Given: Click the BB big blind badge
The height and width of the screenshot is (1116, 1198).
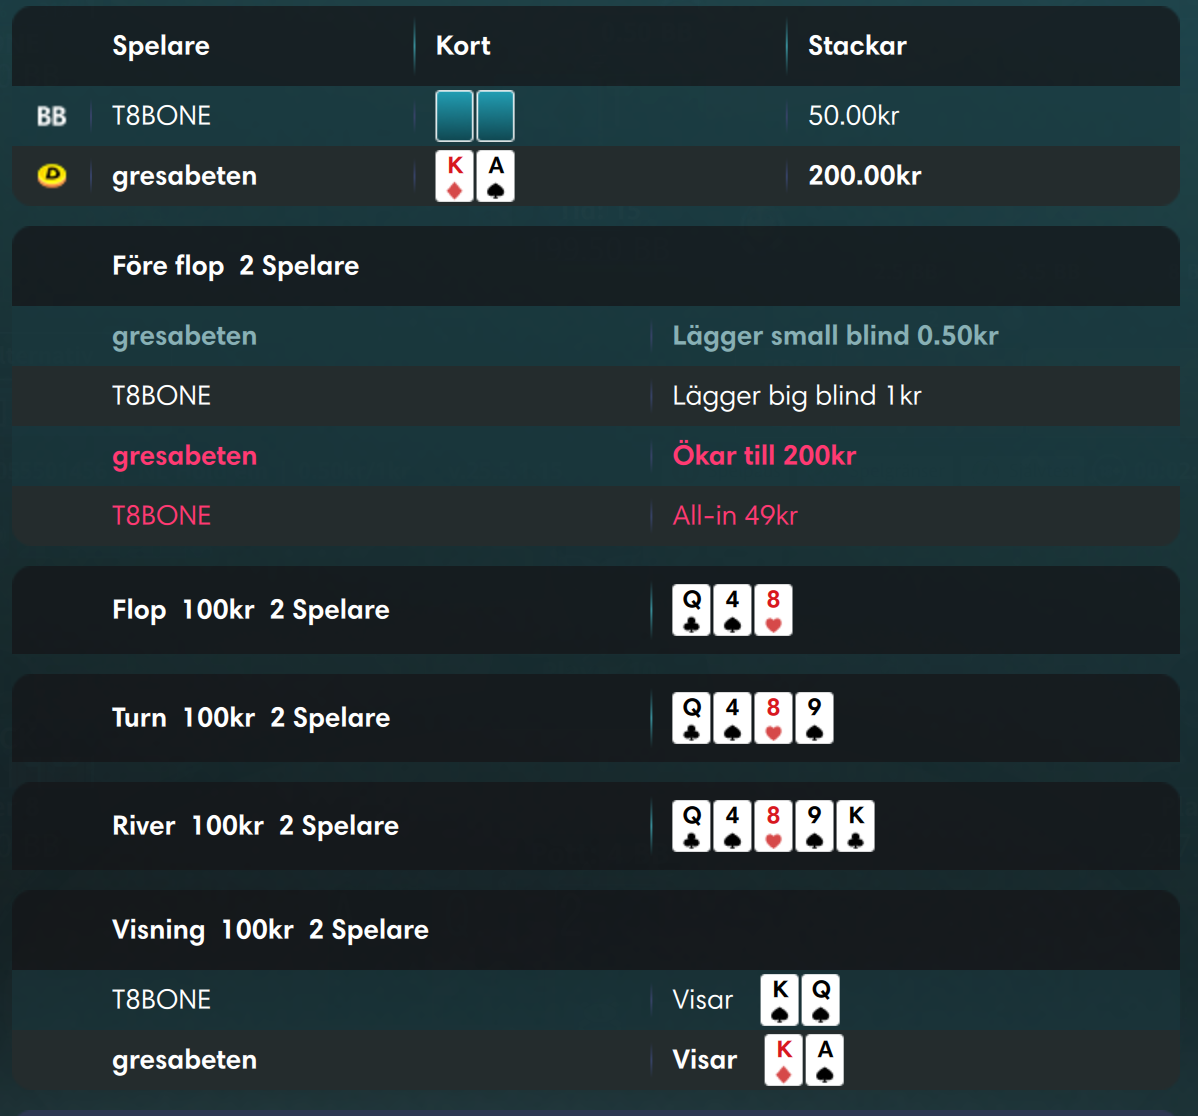Looking at the screenshot, I should click(x=52, y=116).
